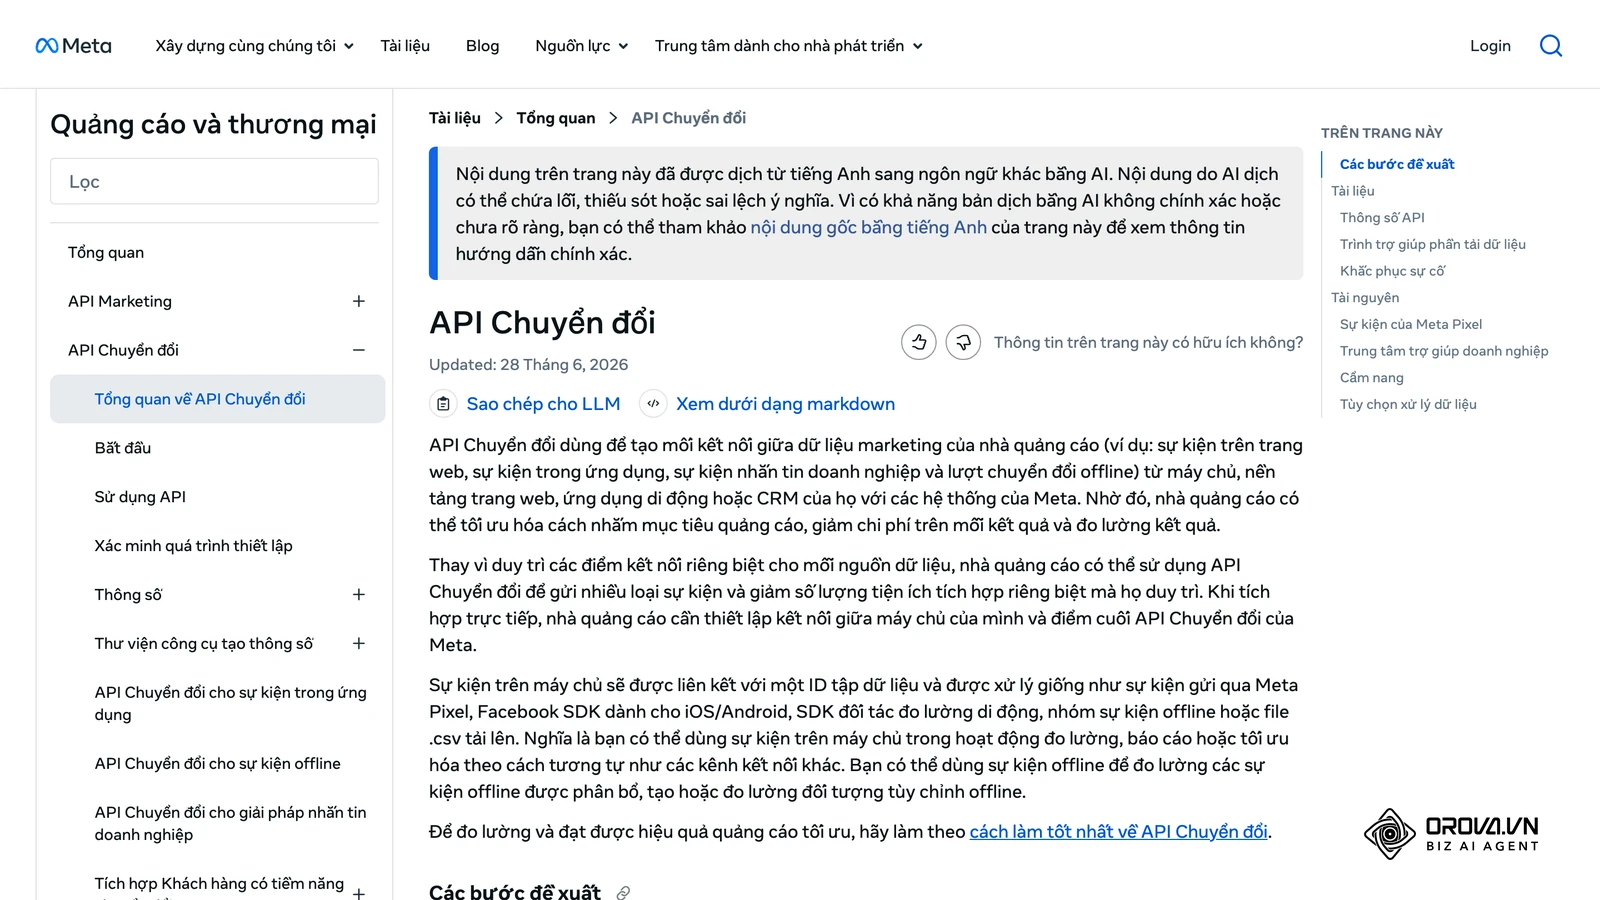The height and width of the screenshot is (900, 1600).
Task: Jump to Cẩm nang in page contents
Action: pyautogui.click(x=1372, y=378)
